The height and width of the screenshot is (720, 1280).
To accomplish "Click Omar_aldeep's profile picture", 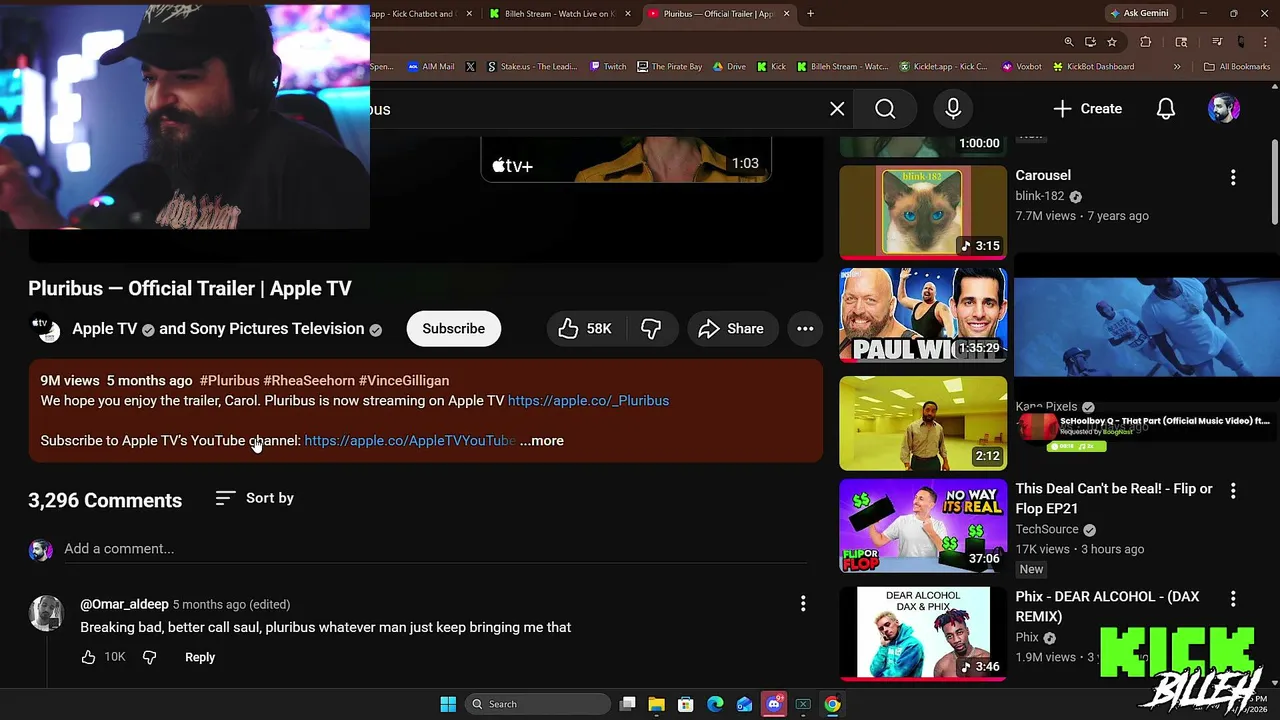I will [46, 613].
